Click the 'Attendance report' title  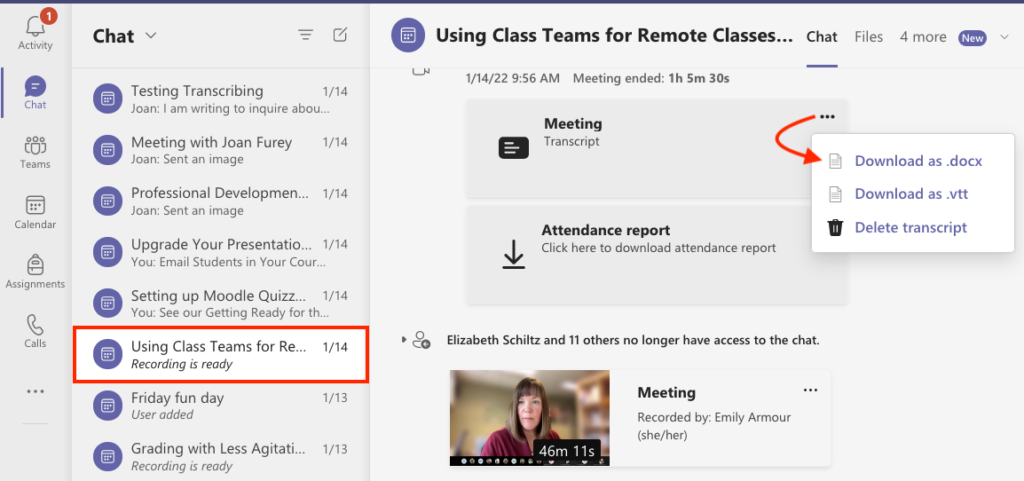[606, 230]
